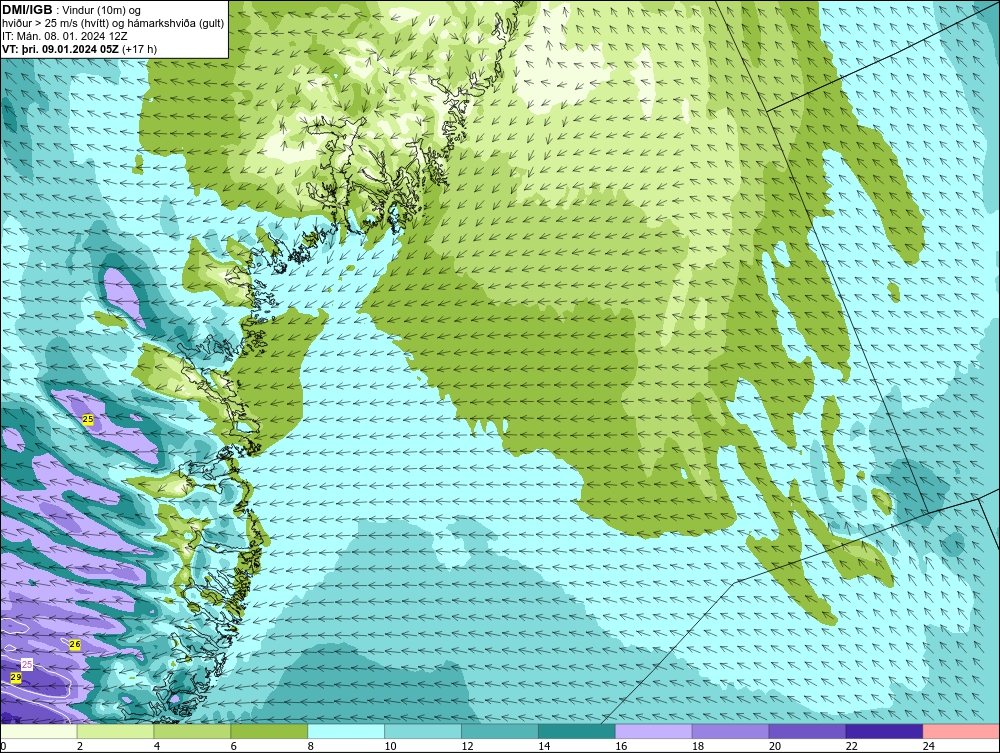Click the legend scale label '20'

[x=775, y=746]
